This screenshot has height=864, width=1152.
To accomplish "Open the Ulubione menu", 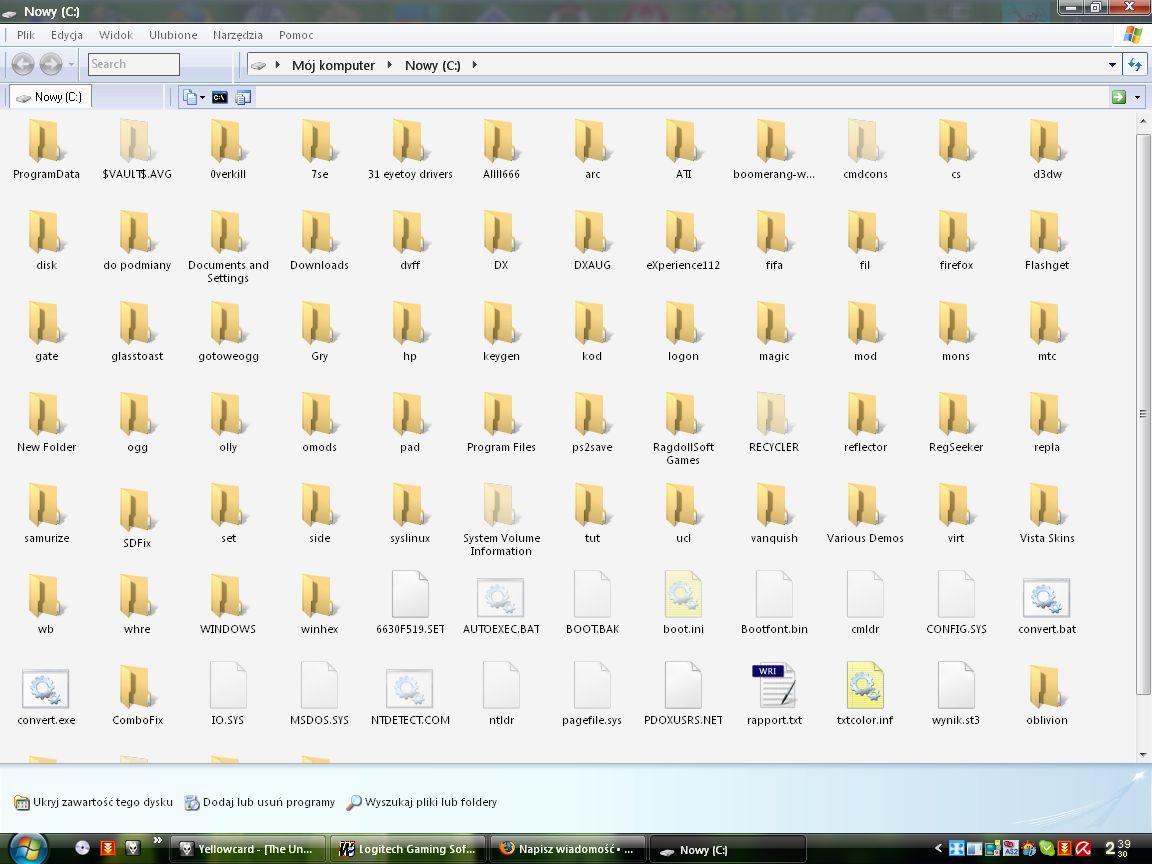I will (173, 35).
